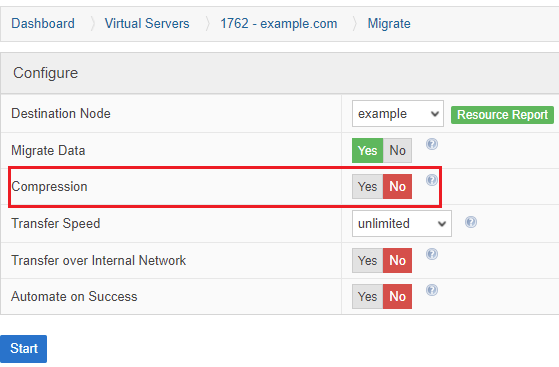Open 1762 - example.com breadcrumb
This screenshot has height=367, width=559.
coord(279,24)
